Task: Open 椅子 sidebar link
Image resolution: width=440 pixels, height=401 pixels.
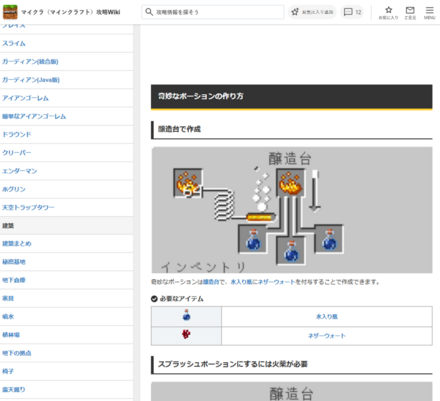Action: point(8,371)
